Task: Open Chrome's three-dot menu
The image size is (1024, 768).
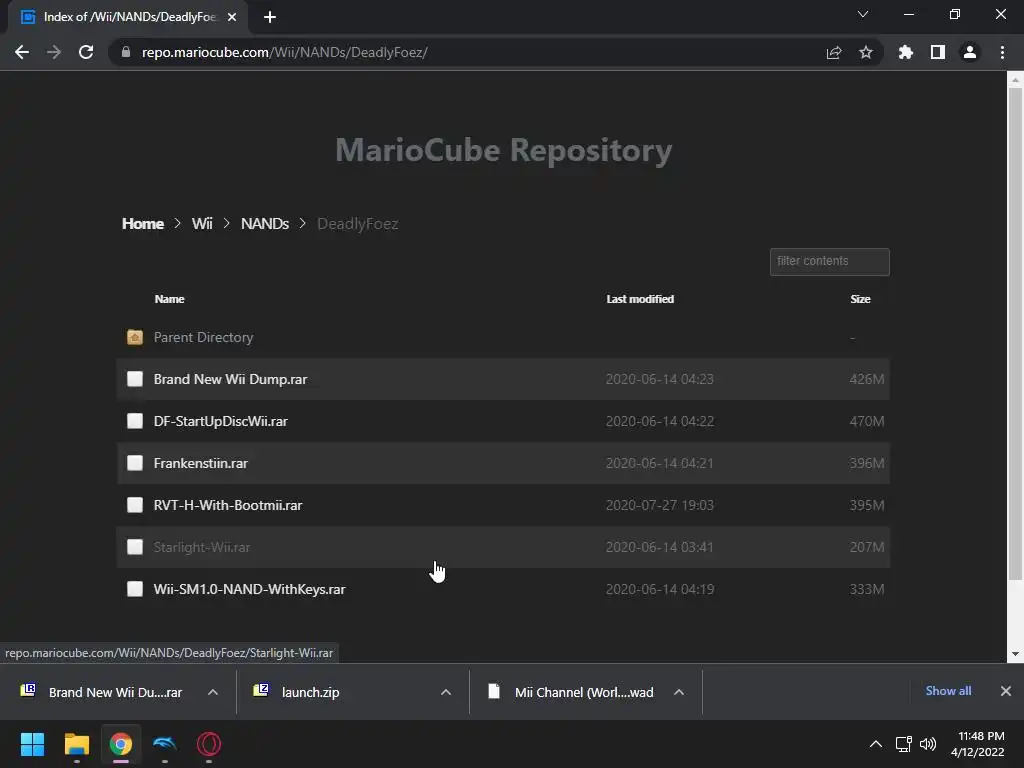Action: [x=1002, y=52]
